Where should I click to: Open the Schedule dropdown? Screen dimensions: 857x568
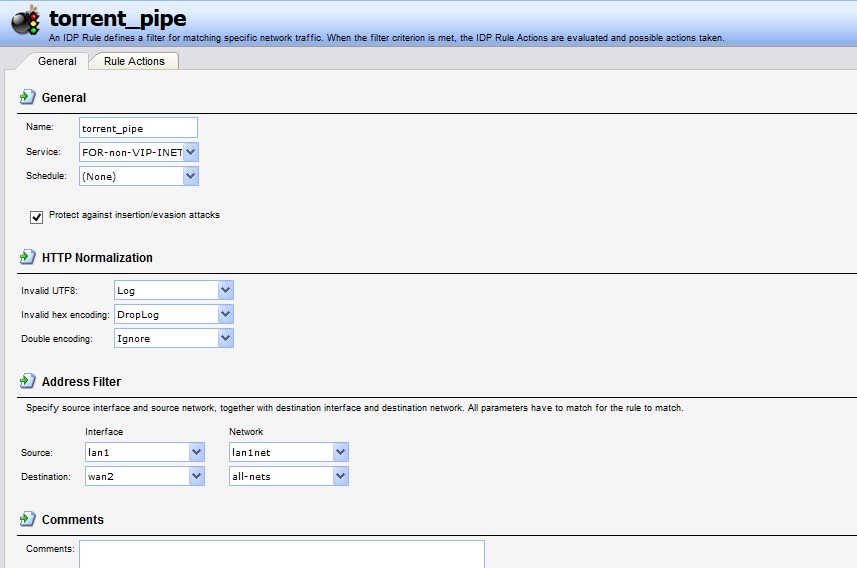191,176
